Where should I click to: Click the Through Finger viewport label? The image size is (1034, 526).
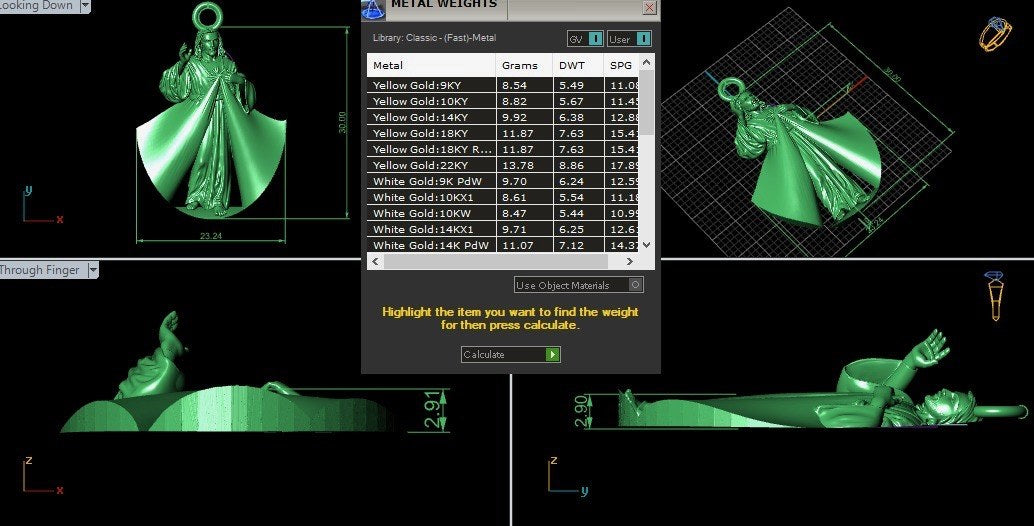tap(40, 270)
